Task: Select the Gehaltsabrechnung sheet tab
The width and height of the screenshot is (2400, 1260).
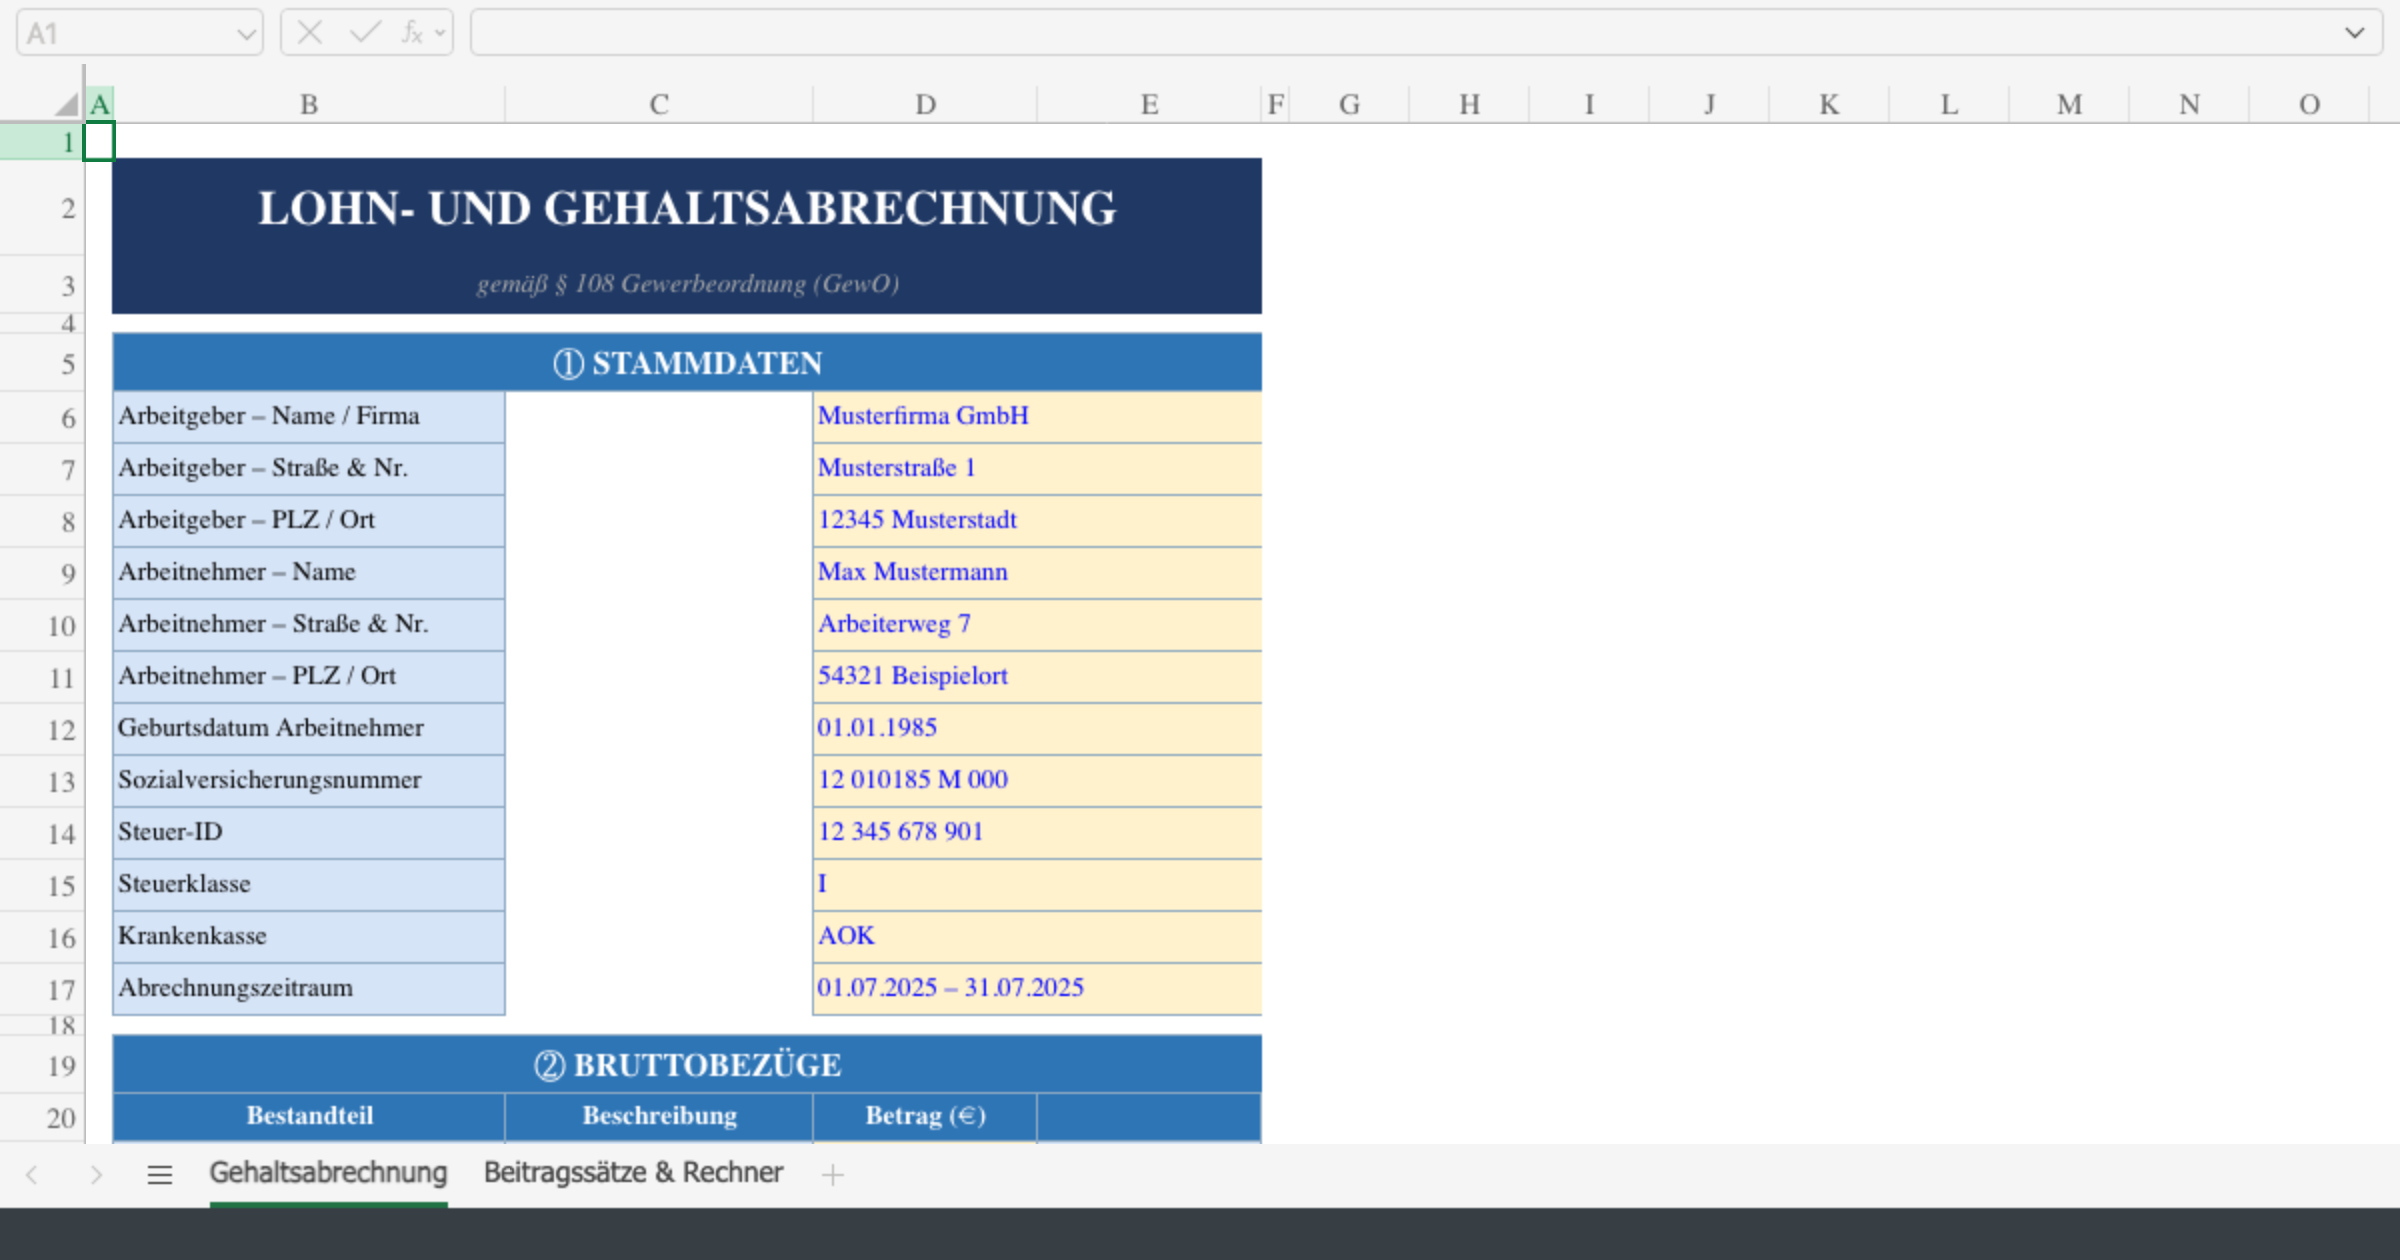Action: 328,1172
